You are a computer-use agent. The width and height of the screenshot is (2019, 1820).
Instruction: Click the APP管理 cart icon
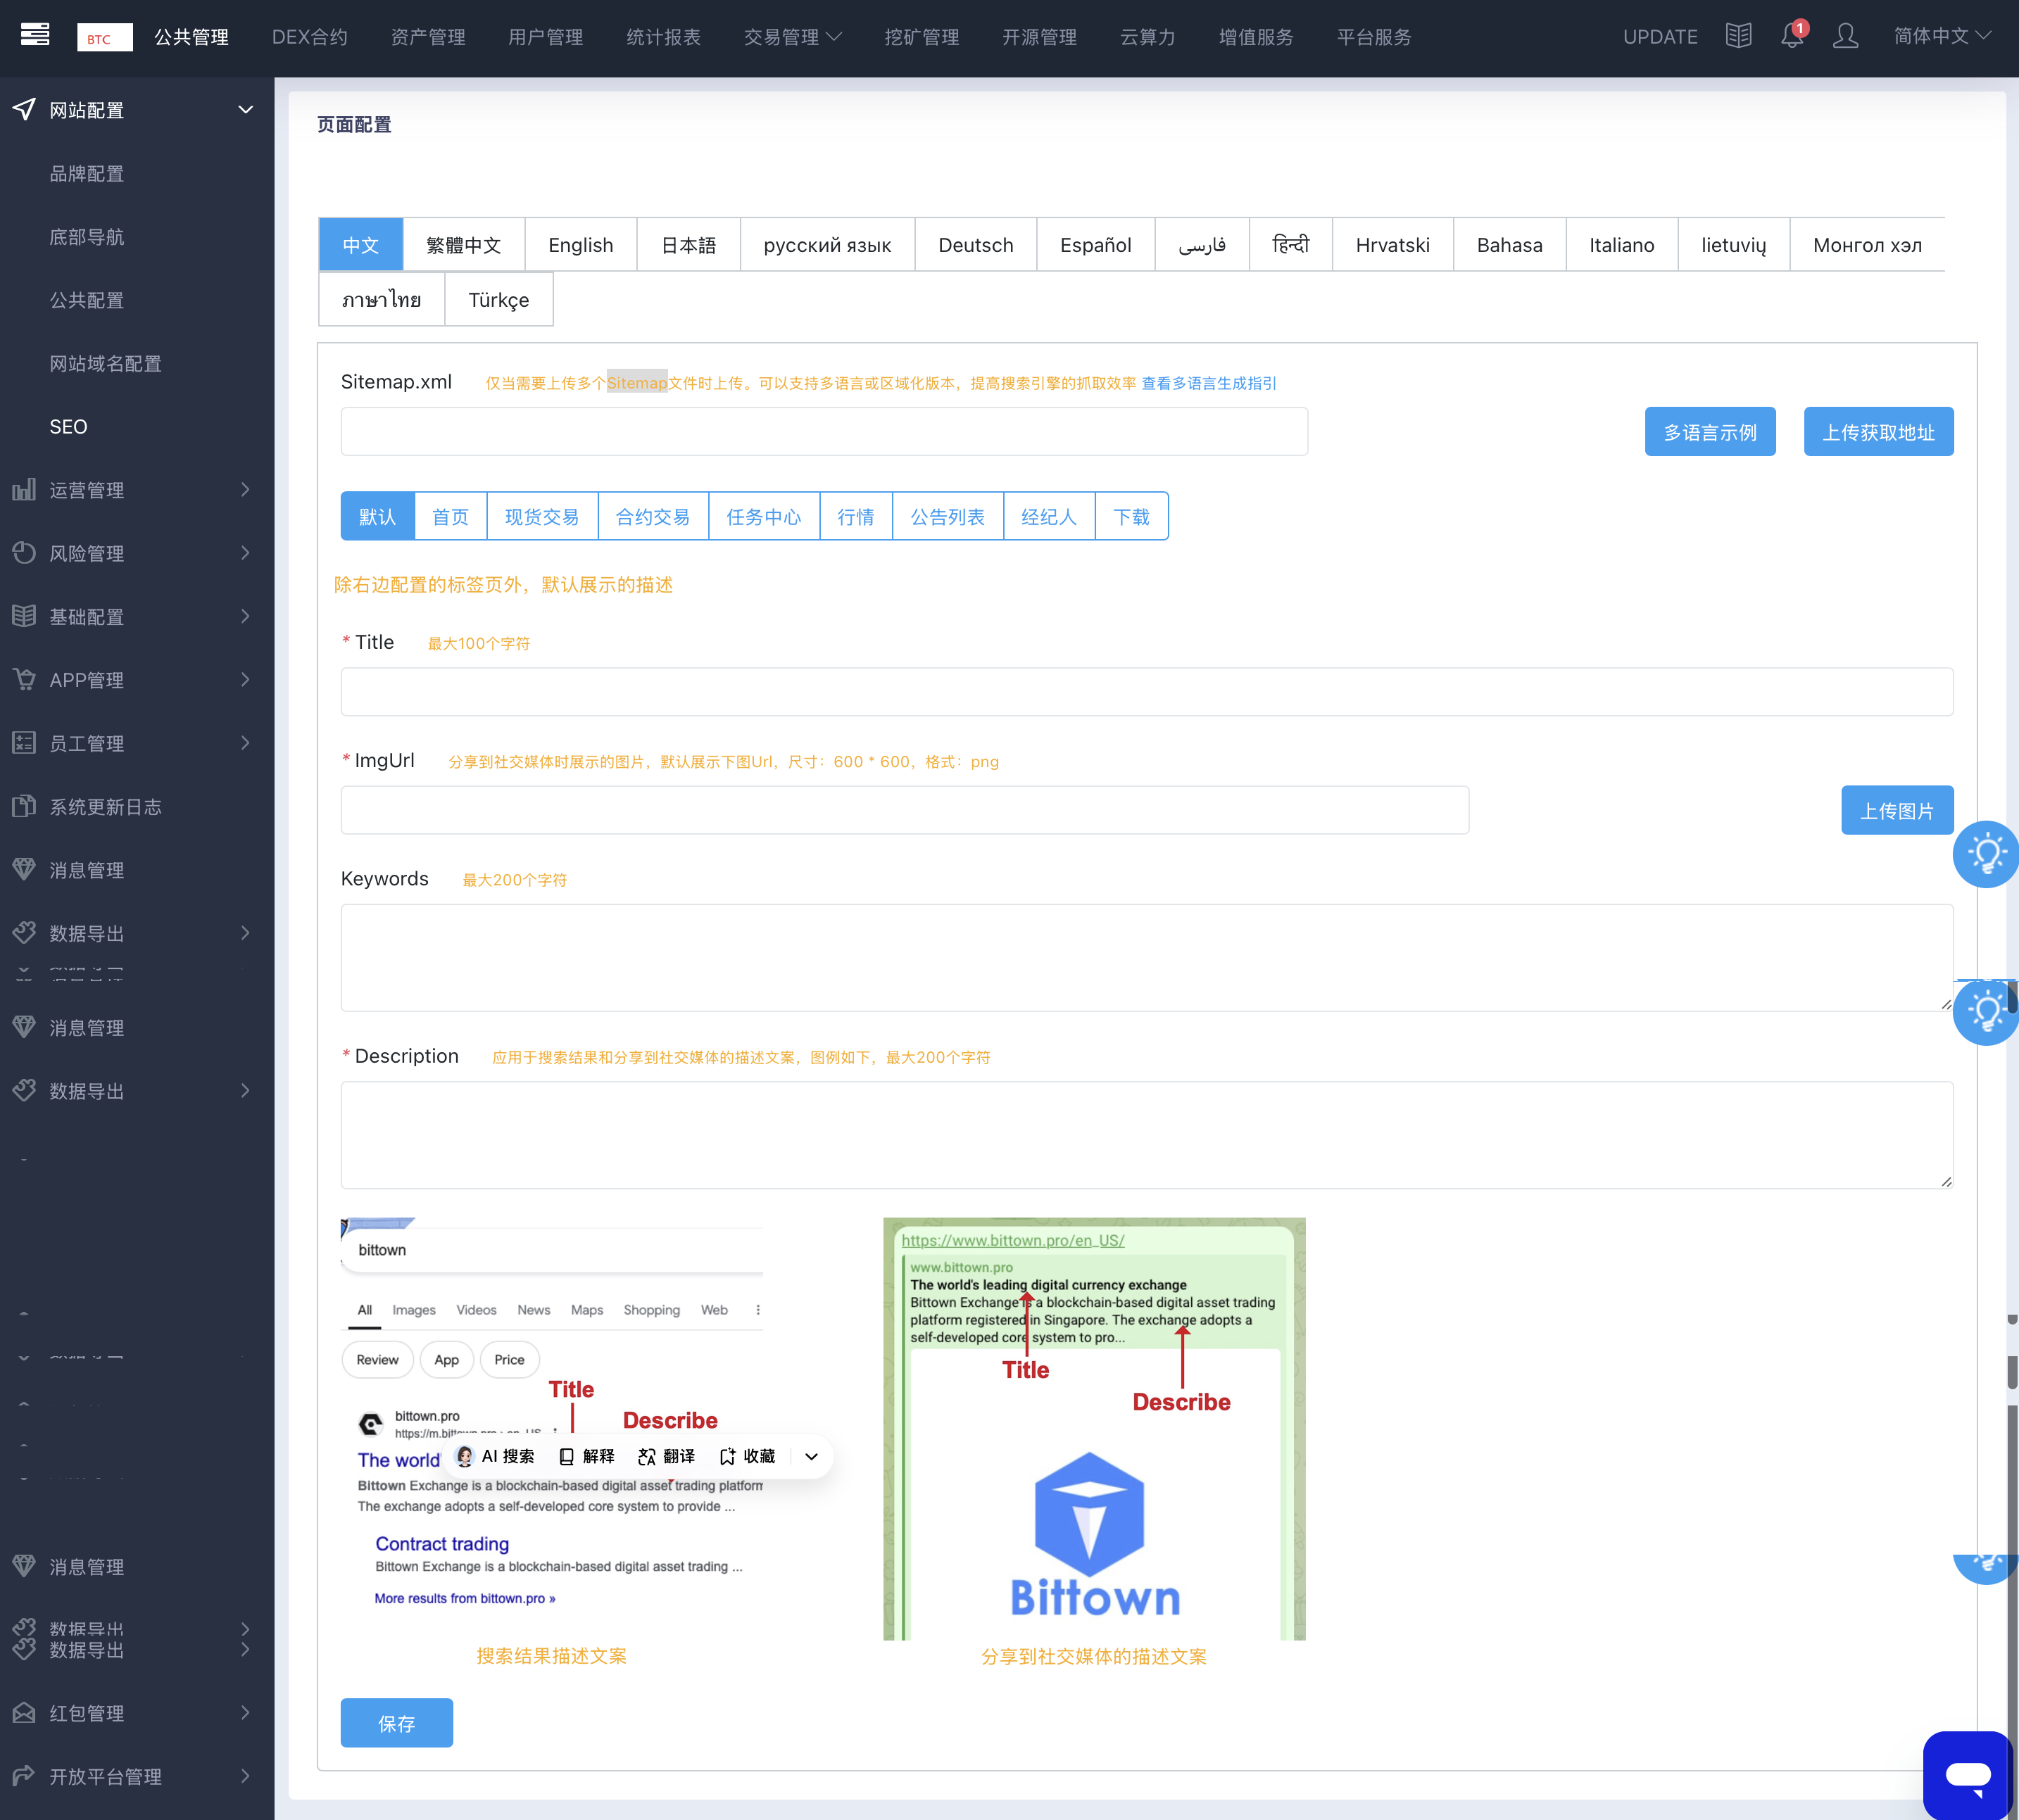tap(24, 679)
